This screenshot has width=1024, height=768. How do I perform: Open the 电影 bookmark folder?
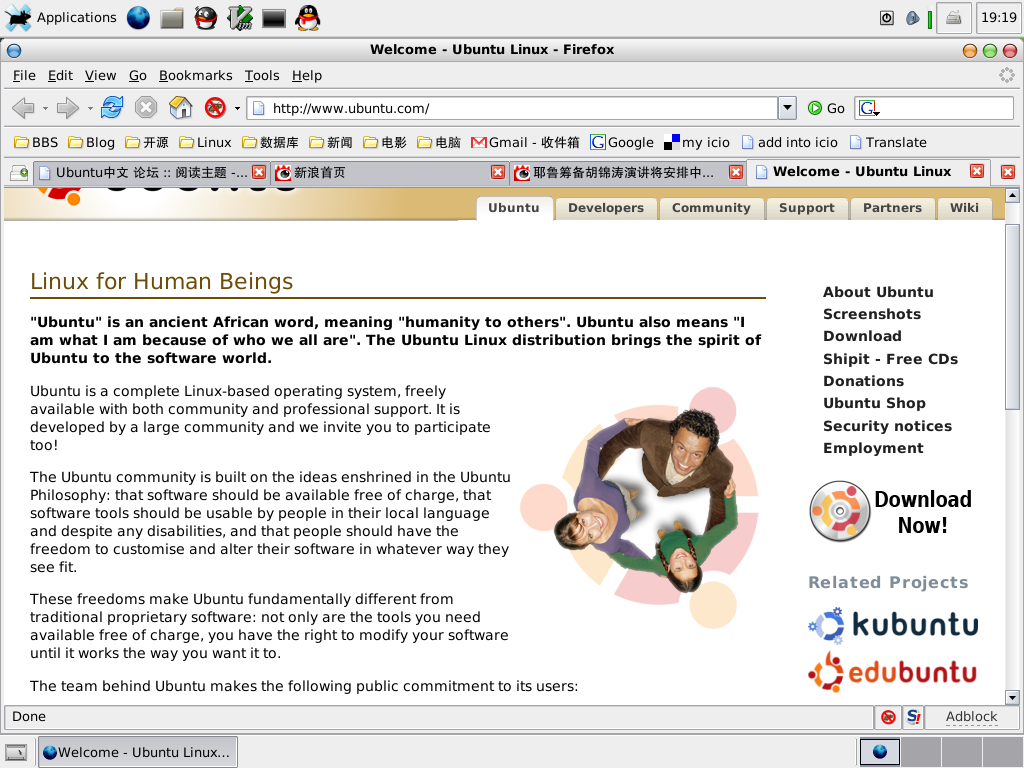[x=385, y=142]
